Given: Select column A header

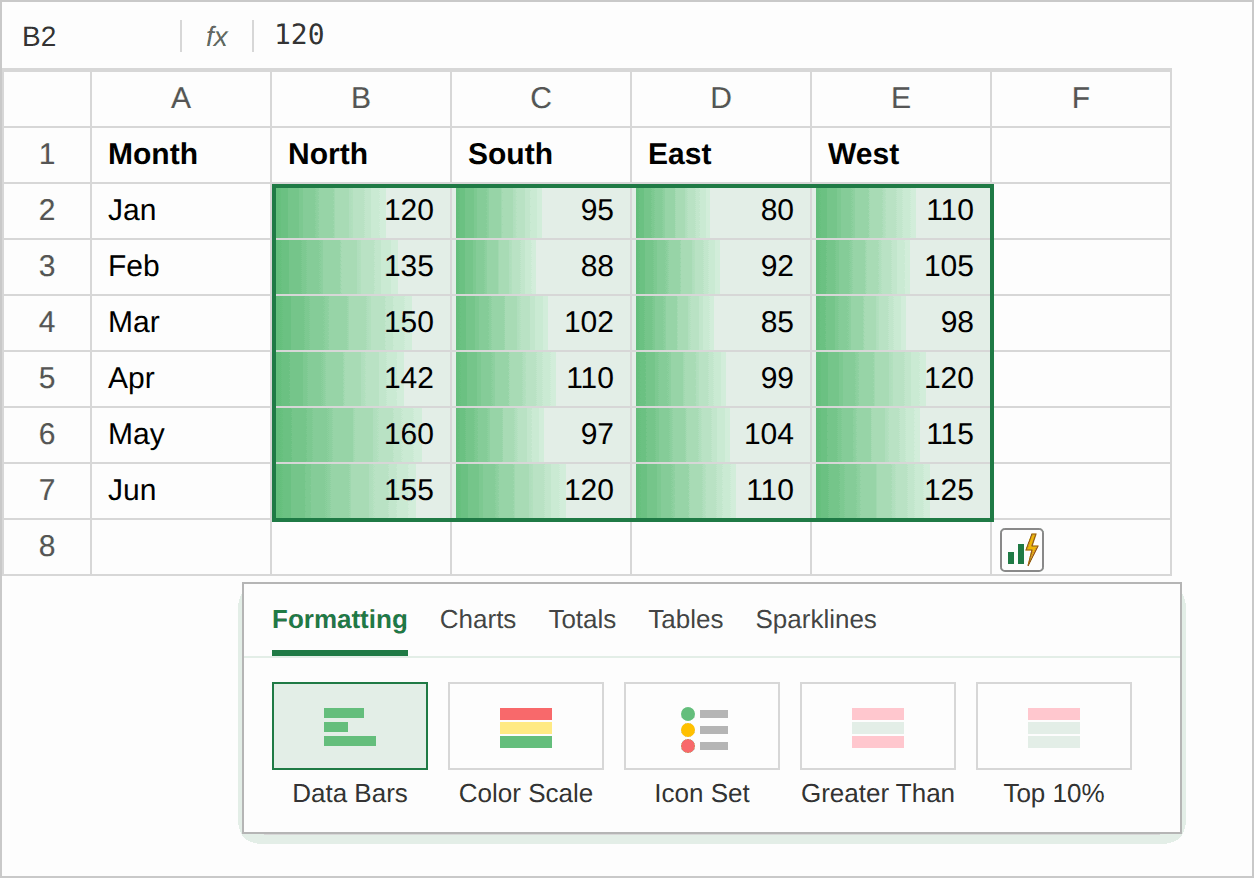Looking at the screenshot, I should (x=181, y=98).
